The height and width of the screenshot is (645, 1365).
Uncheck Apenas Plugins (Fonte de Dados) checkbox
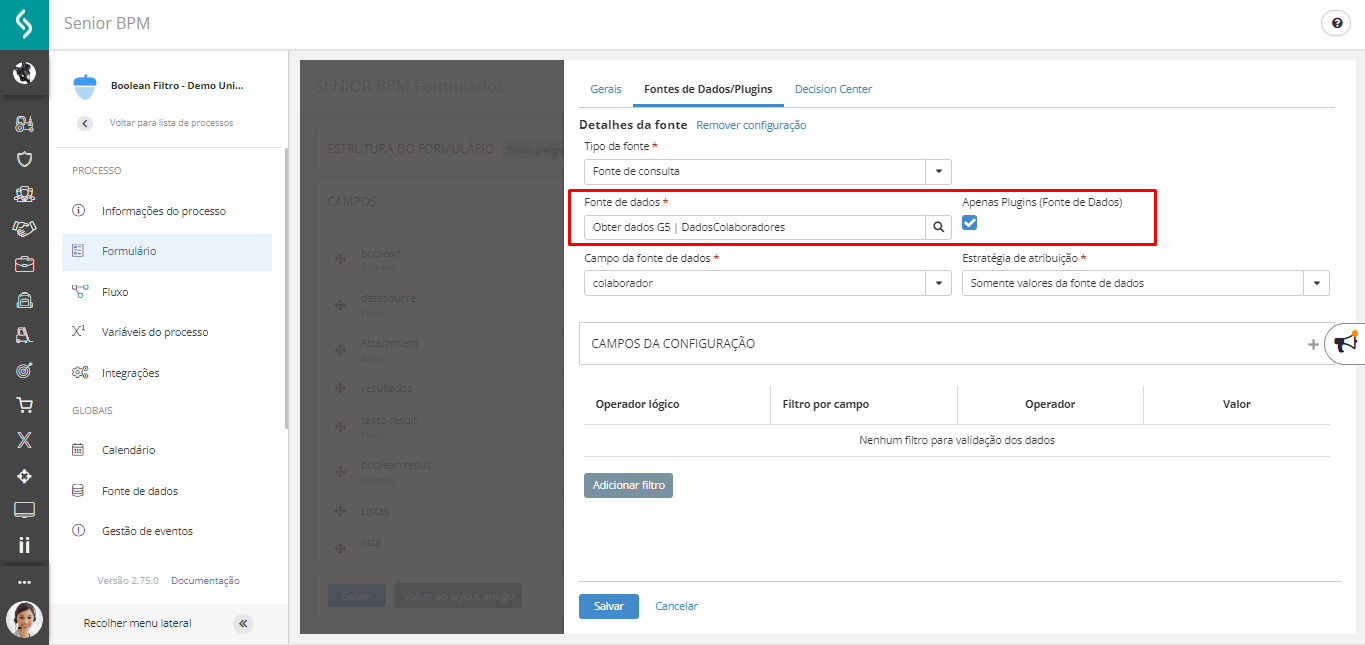pyautogui.click(x=969, y=223)
